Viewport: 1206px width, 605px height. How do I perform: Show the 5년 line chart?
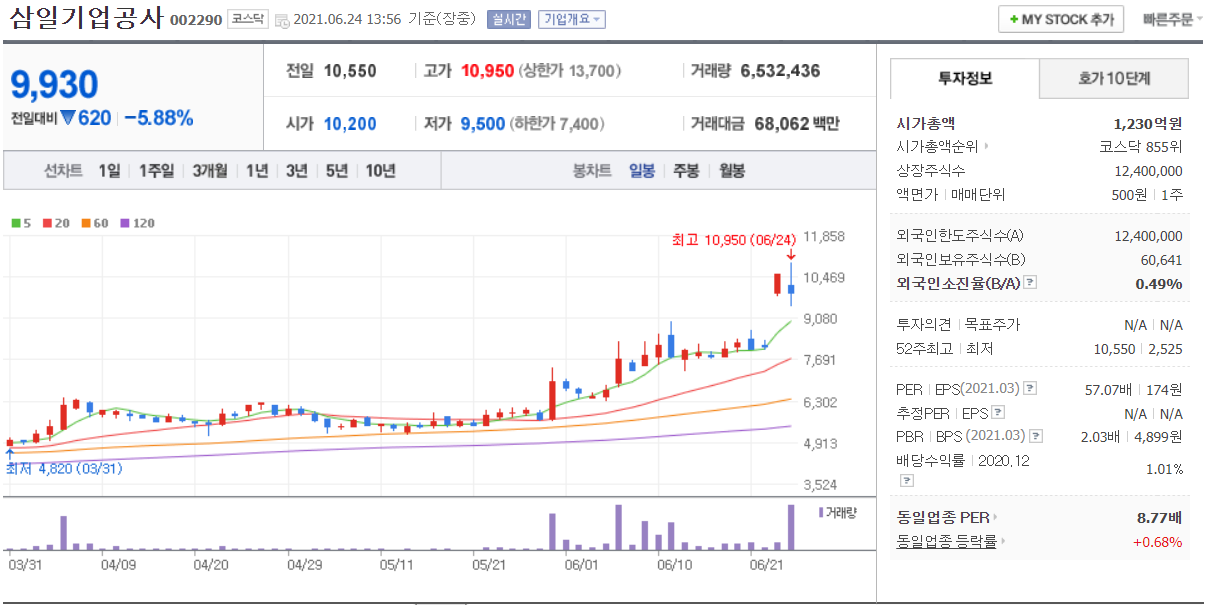point(336,171)
